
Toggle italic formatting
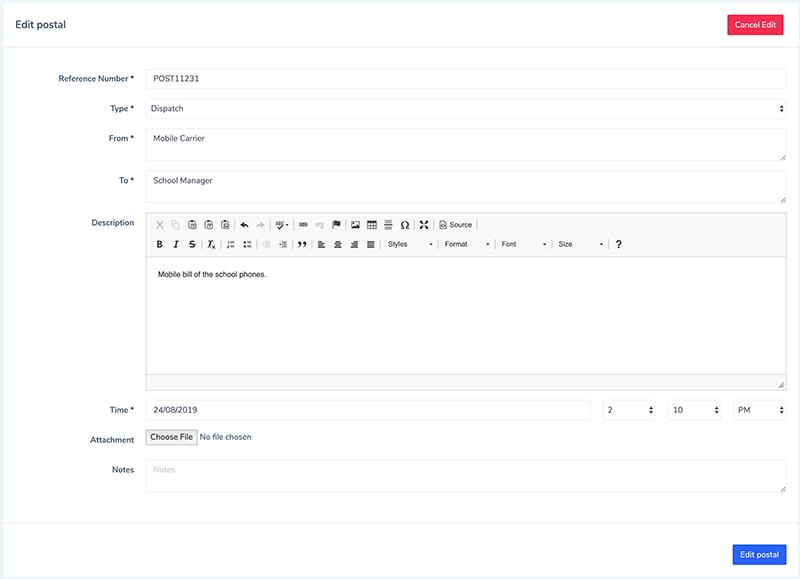(x=176, y=244)
